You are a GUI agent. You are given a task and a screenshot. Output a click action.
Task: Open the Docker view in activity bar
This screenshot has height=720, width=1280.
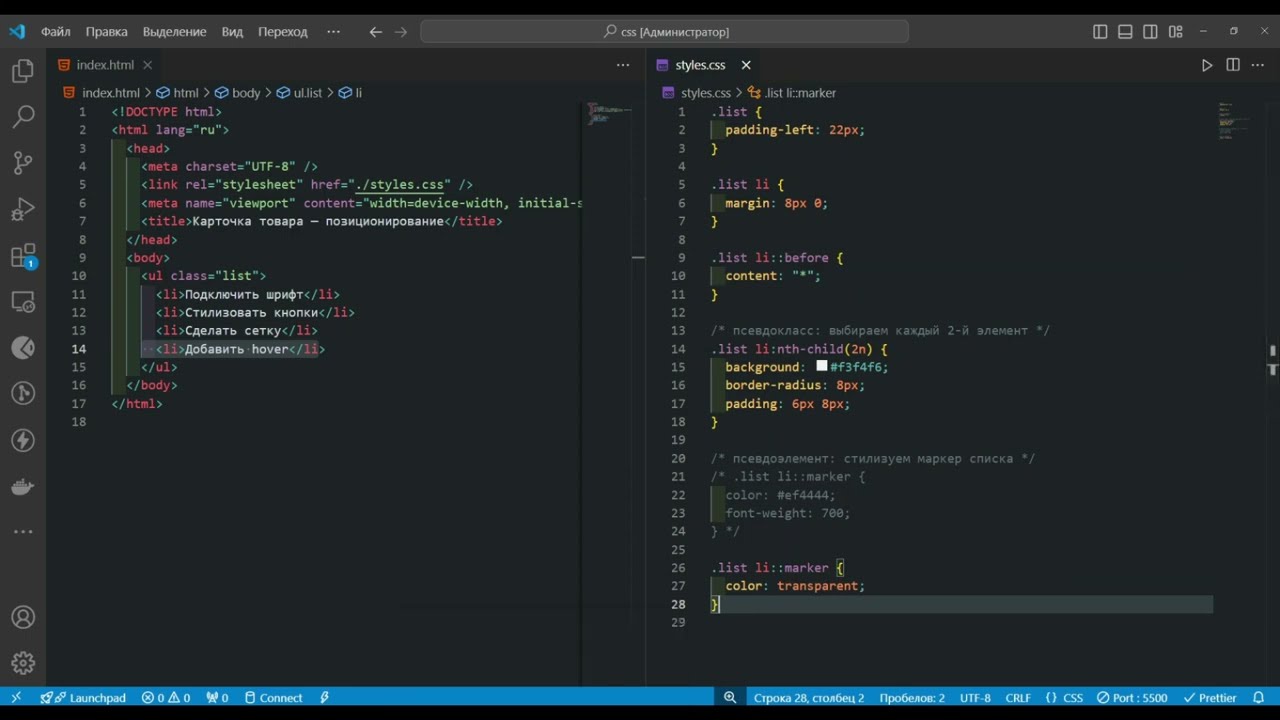click(23, 487)
